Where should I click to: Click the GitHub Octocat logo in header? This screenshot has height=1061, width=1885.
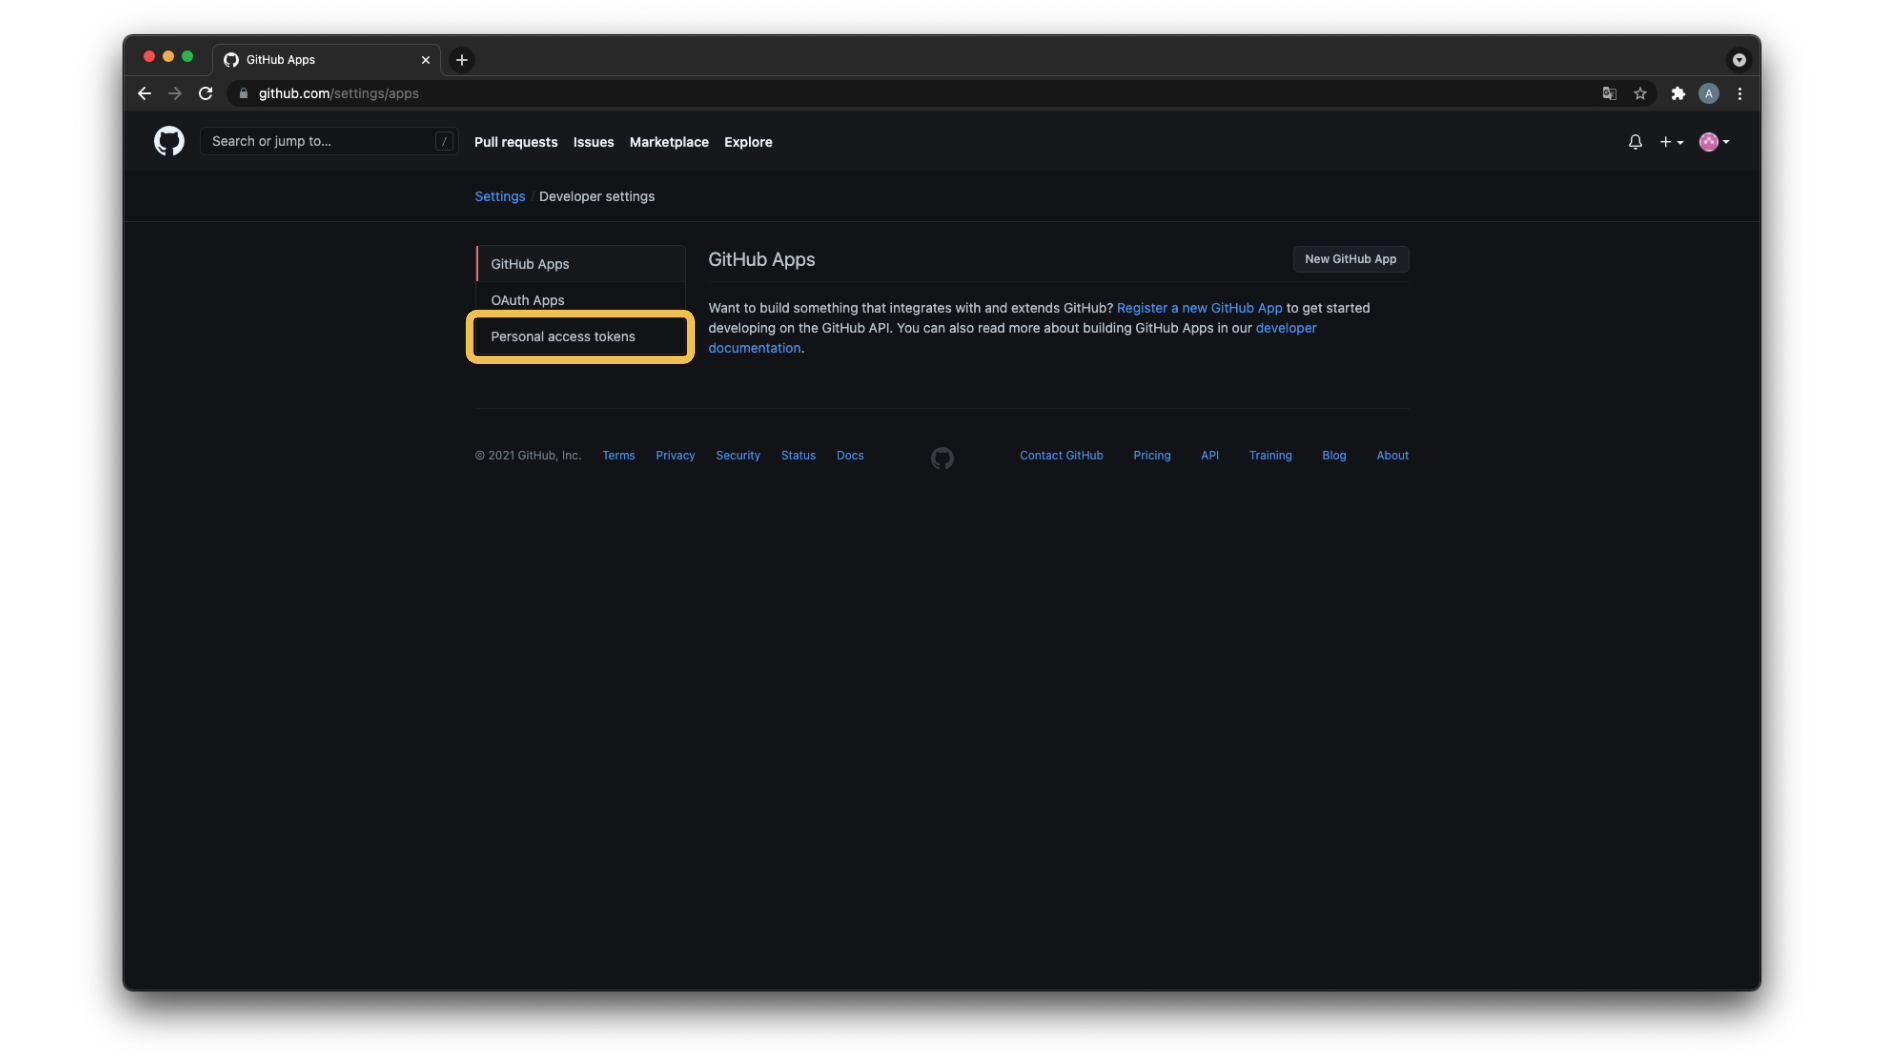tap(169, 141)
